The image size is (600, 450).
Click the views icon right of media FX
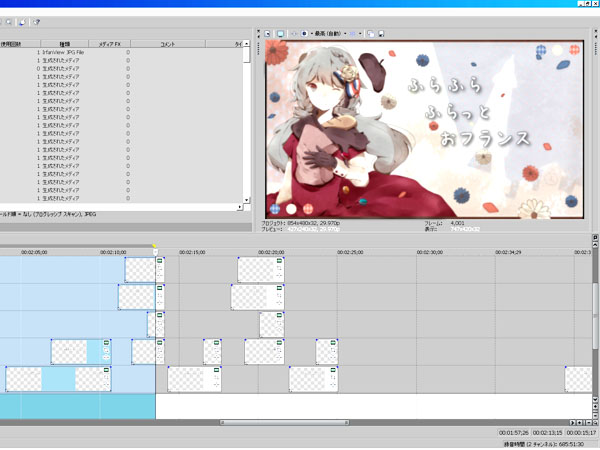click(x=36, y=22)
